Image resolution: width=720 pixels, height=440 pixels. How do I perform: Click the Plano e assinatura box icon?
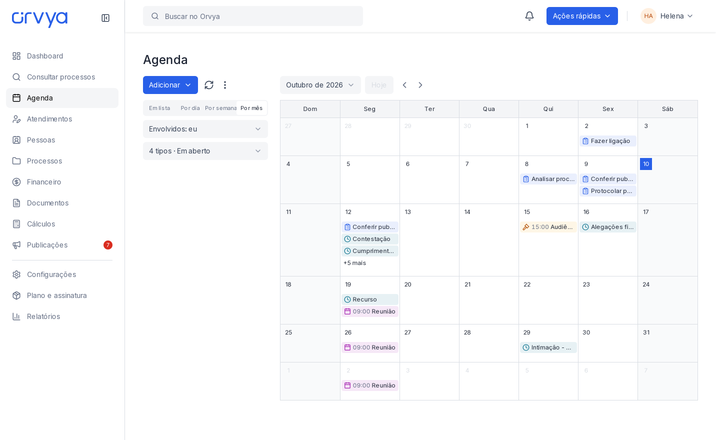pyautogui.click(x=17, y=295)
